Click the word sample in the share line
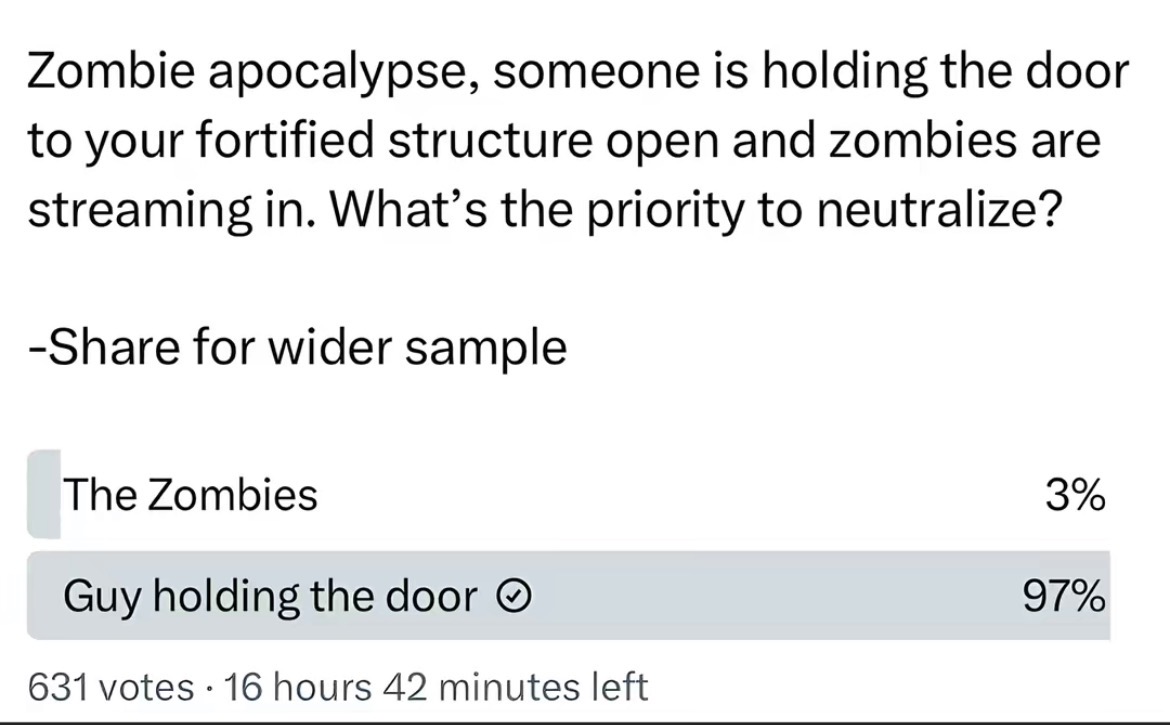 [486, 350]
